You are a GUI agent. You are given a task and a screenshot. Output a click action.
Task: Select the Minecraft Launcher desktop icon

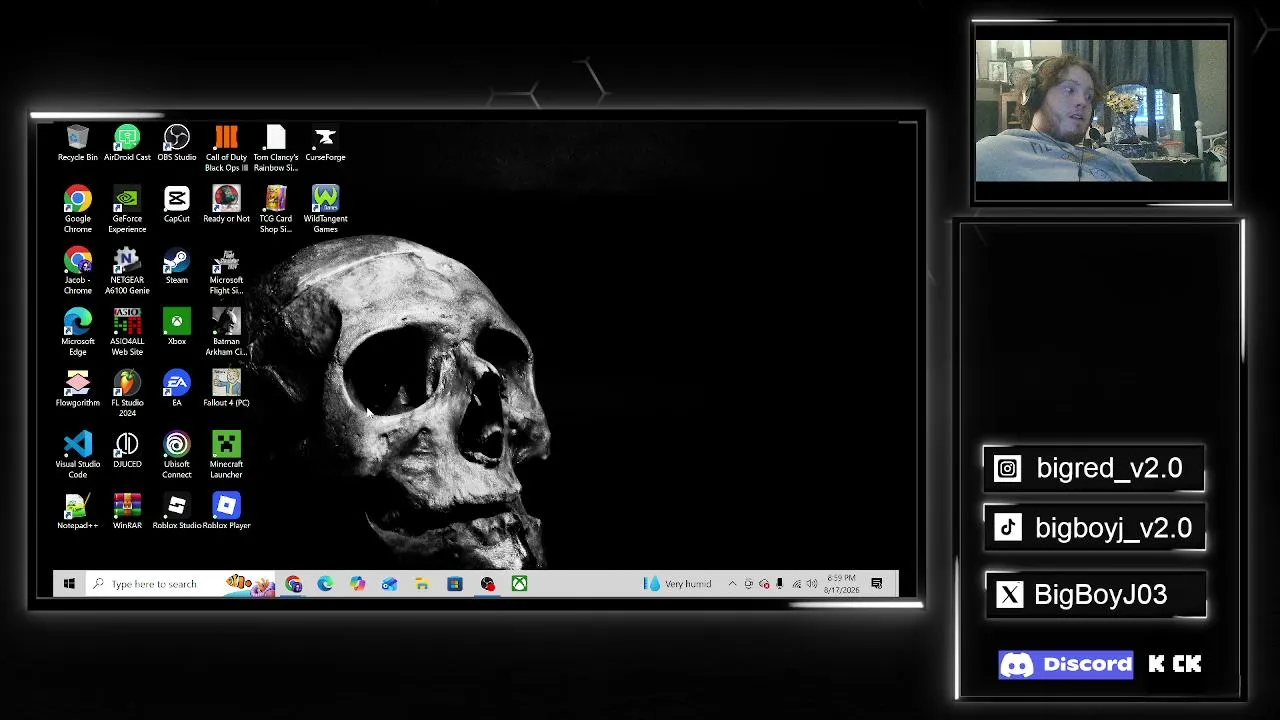226,455
